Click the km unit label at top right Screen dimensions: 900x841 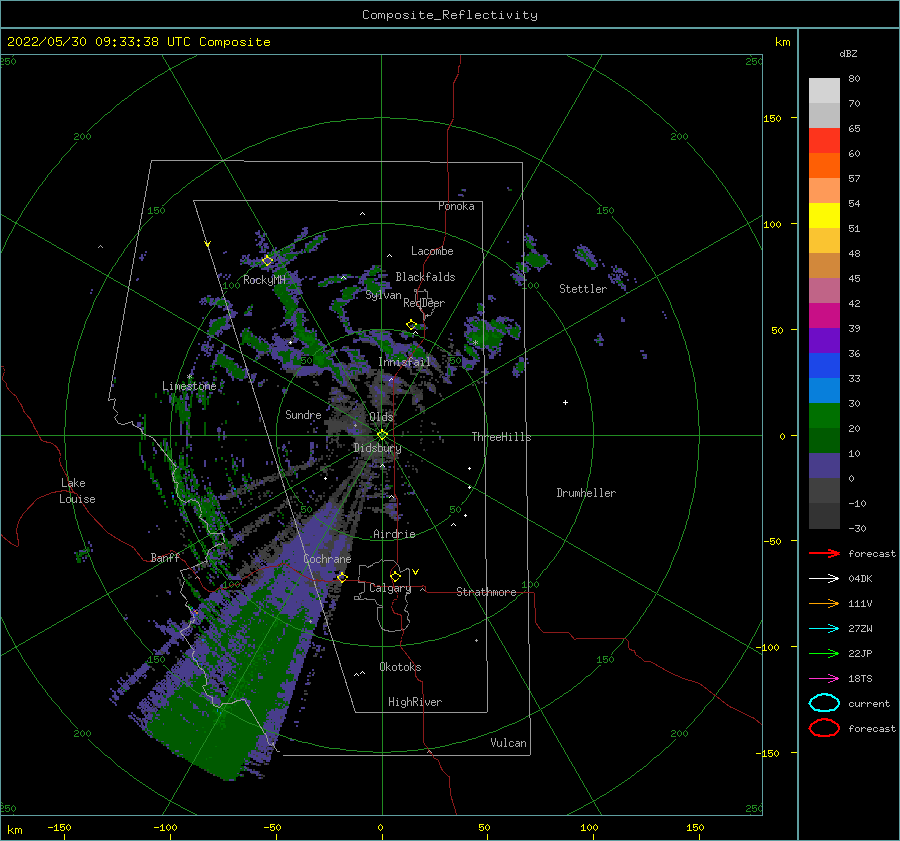click(x=782, y=42)
